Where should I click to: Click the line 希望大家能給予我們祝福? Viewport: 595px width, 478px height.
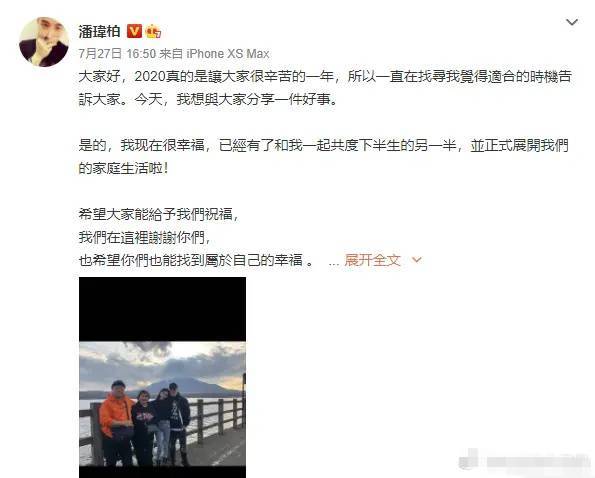click(159, 215)
